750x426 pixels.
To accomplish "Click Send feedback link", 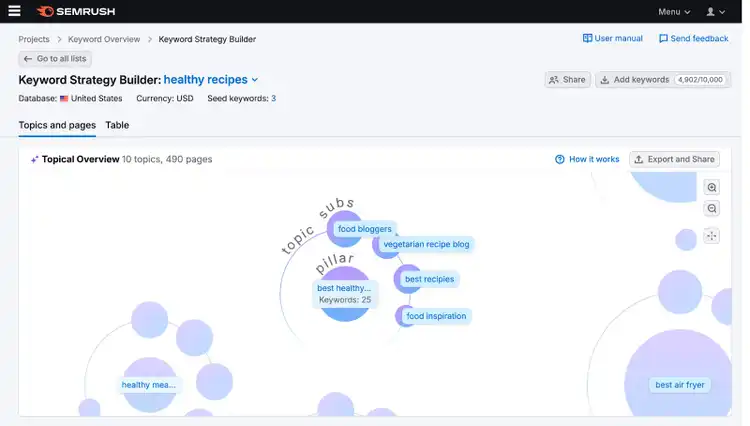I will [x=694, y=38].
